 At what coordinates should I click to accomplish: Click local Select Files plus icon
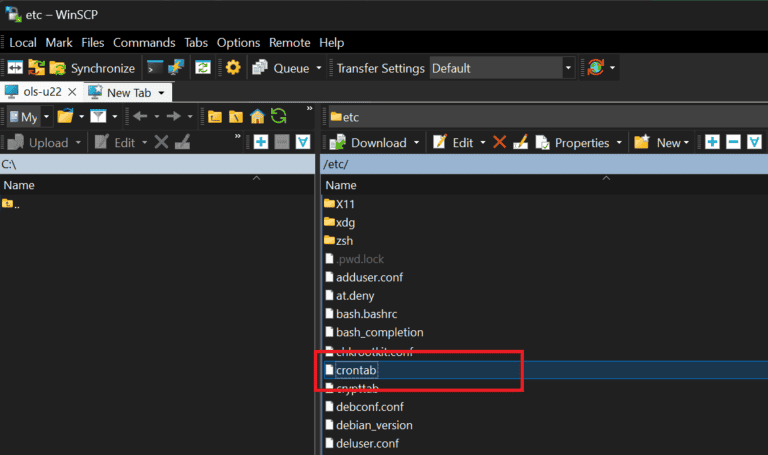click(261, 143)
